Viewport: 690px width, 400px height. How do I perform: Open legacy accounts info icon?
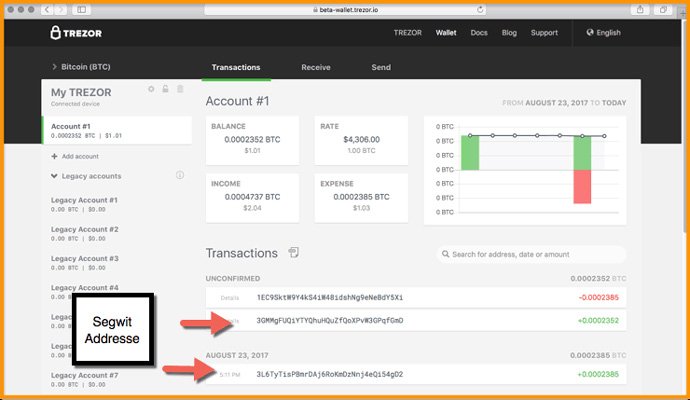coord(180,175)
